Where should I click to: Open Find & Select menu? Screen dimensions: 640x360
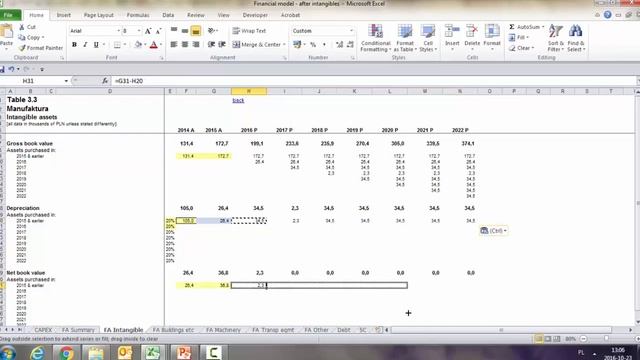(576, 38)
